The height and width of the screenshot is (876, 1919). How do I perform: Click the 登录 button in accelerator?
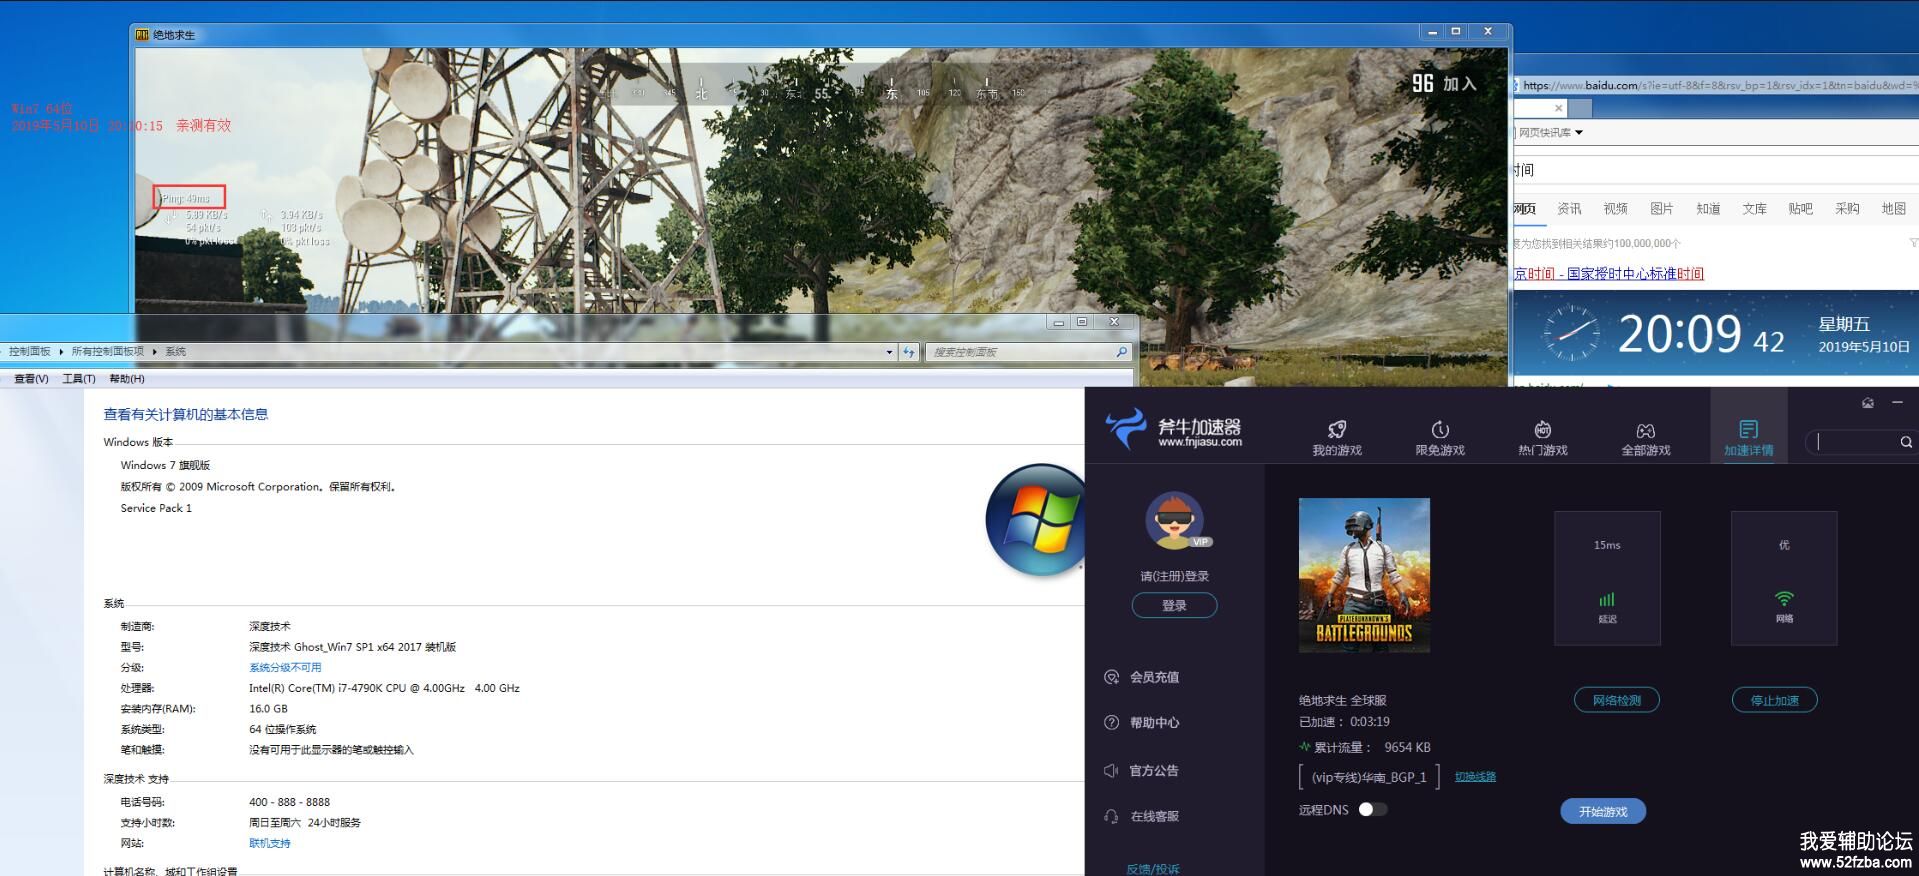[1174, 605]
